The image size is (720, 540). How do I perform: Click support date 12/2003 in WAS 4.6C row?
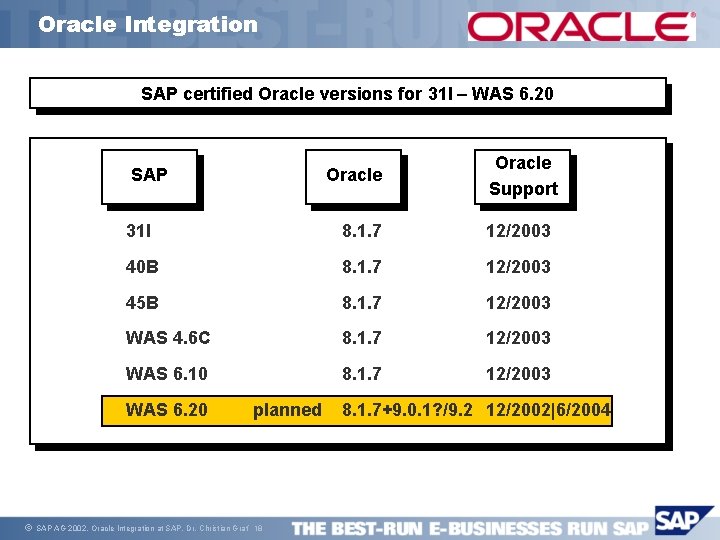tap(518, 338)
